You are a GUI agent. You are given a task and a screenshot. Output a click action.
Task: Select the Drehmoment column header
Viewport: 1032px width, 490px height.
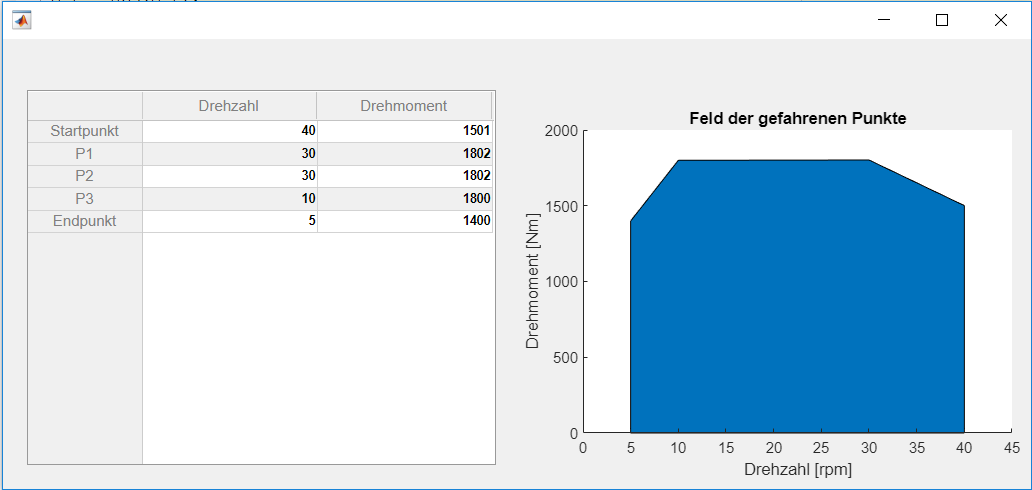click(x=403, y=106)
